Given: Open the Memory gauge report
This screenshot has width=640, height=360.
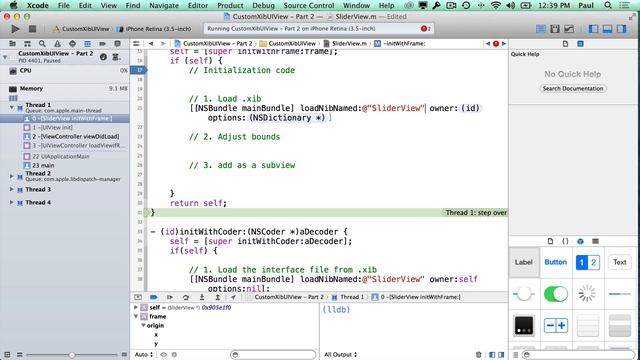Looking at the screenshot, I should tap(65, 89).
